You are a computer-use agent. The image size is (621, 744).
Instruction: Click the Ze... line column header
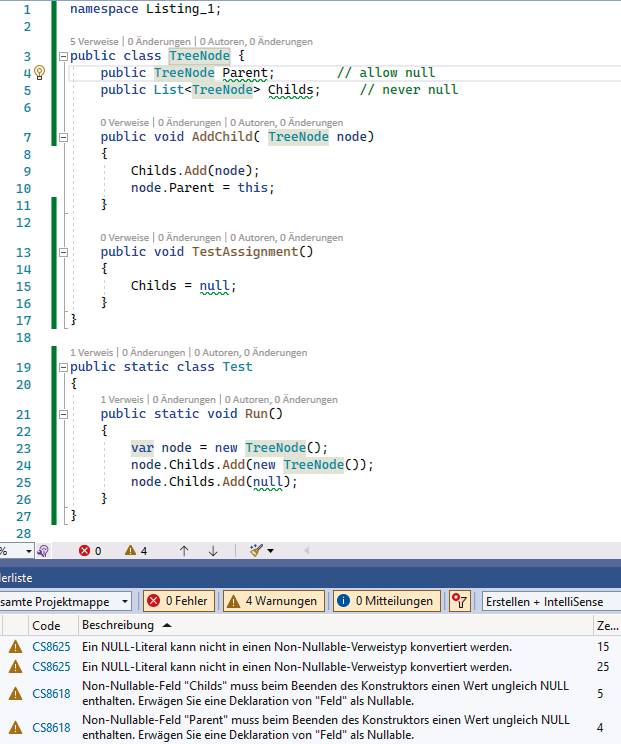(607, 626)
